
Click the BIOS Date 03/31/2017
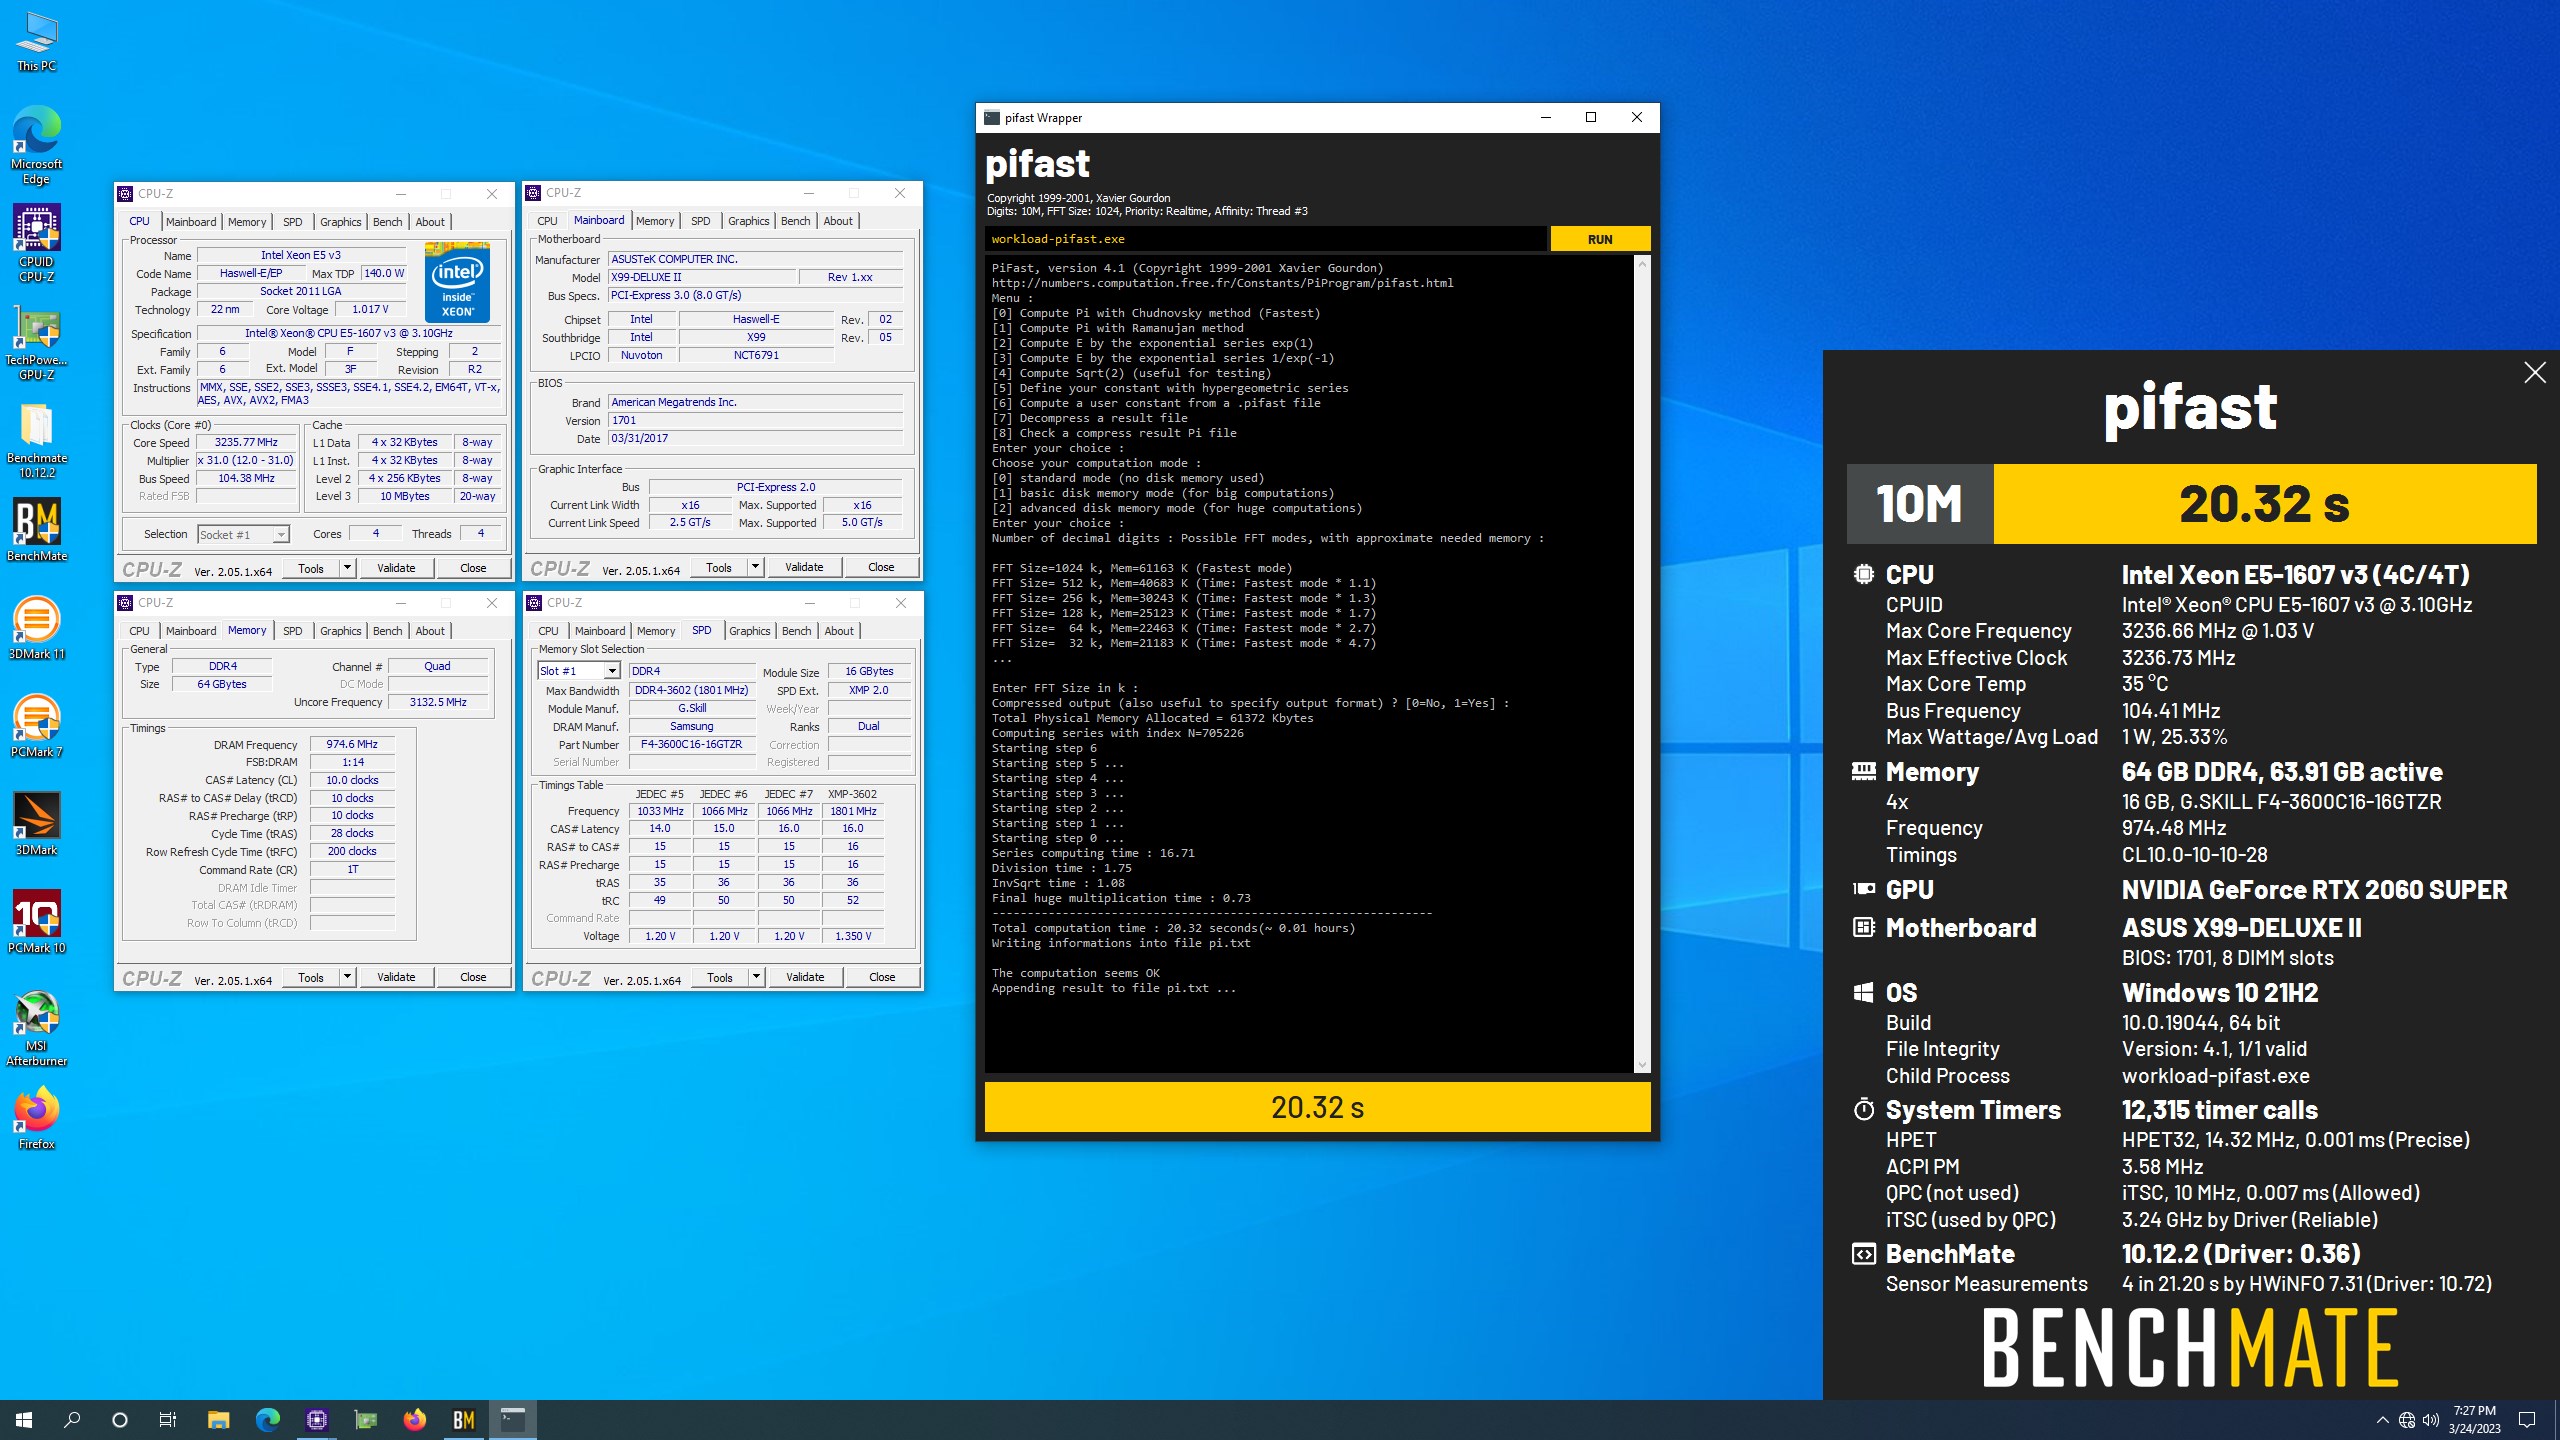pyautogui.click(x=755, y=438)
